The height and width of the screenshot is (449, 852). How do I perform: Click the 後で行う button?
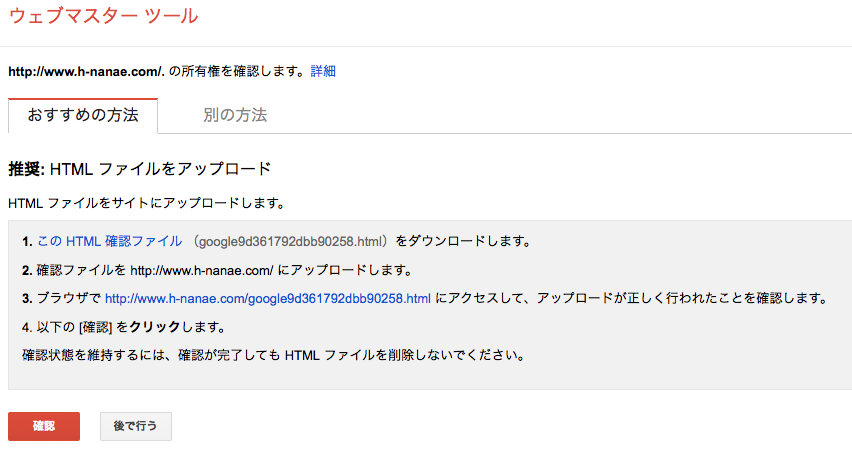pyautogui.click(x=136, y=426)
